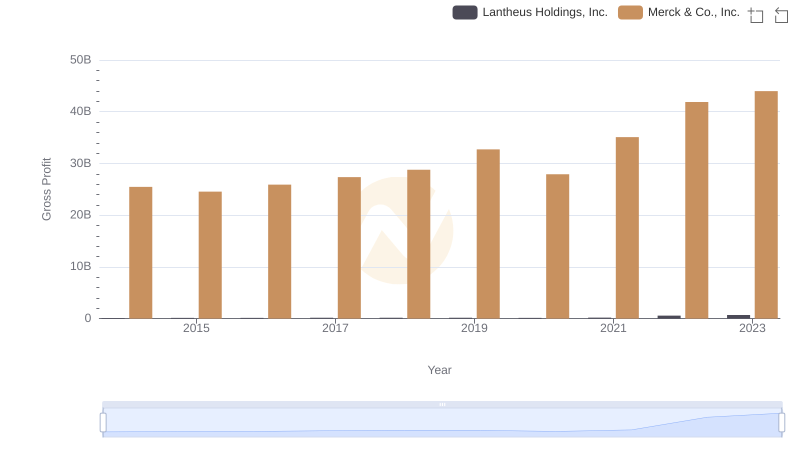Click the Merck bar for 2018
The width and height of the screenshot is (800, 461).
click(419, 244)
